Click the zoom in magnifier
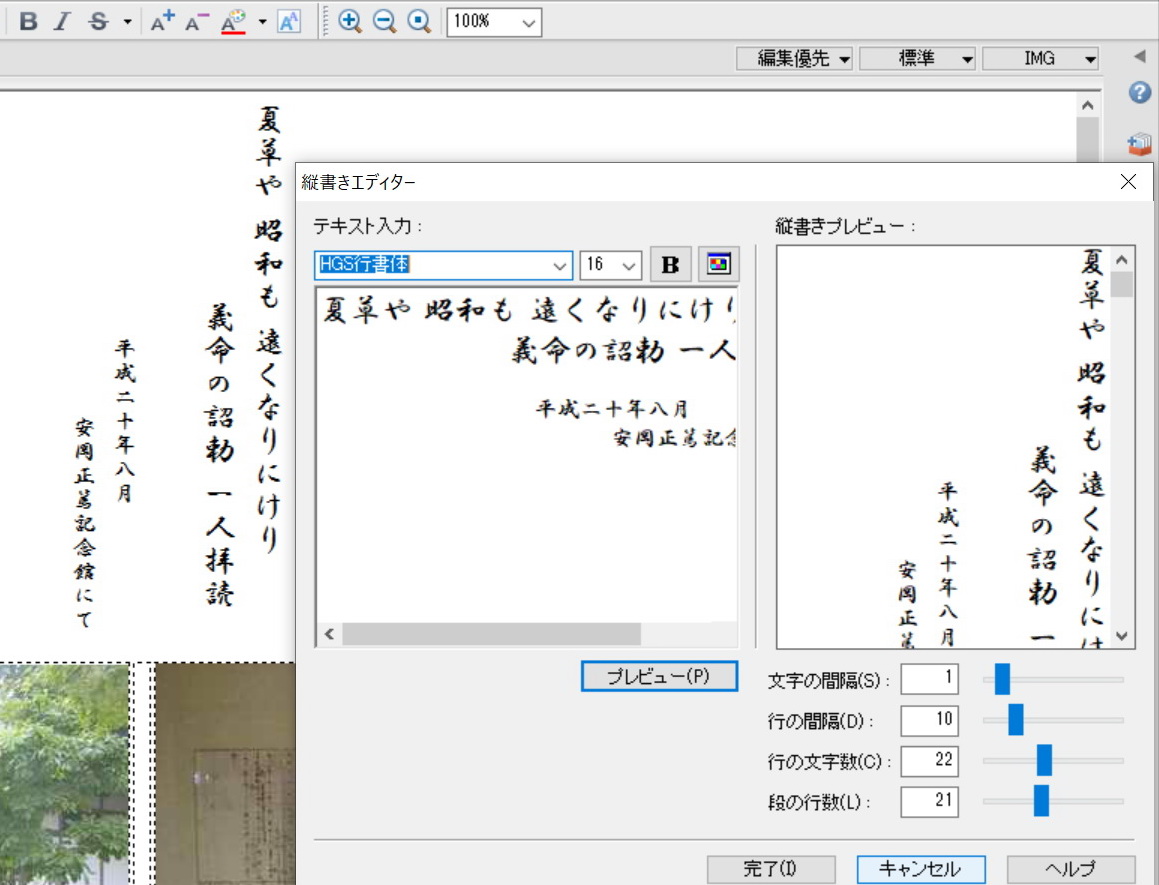The height and width of the screenshot is (885, 1159). [350, 21]
